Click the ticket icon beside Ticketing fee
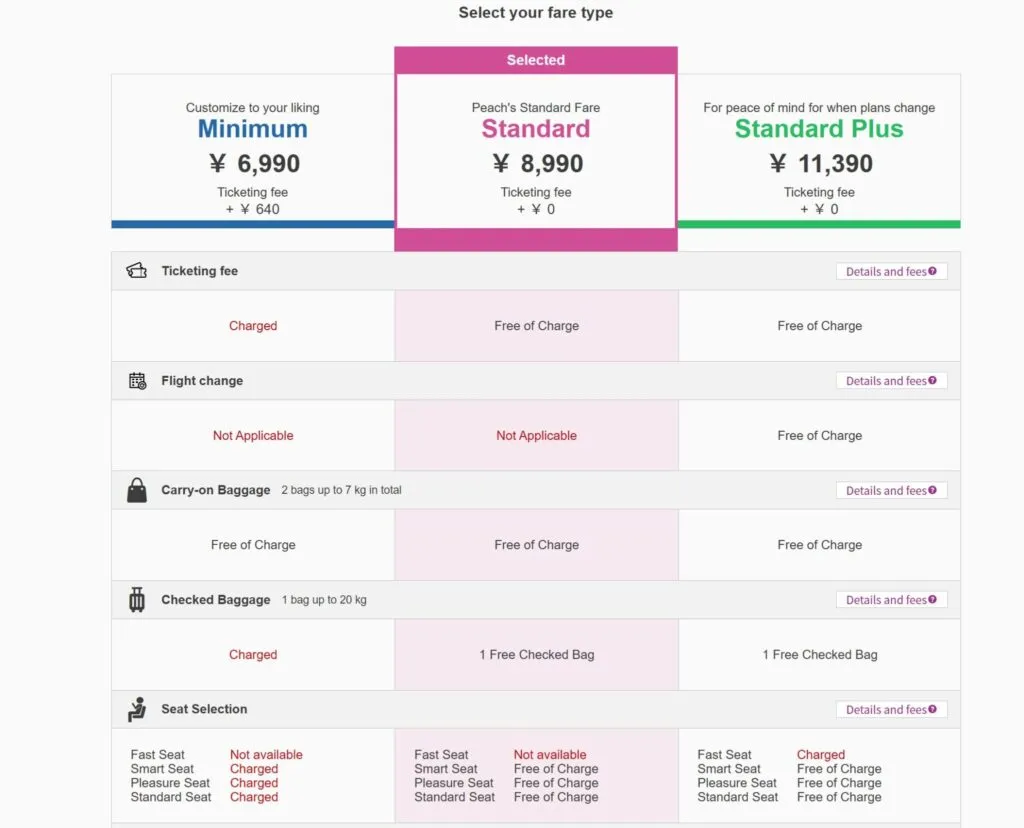The height and width of the screenshot is (828, 1024). (x=137, y=271)
